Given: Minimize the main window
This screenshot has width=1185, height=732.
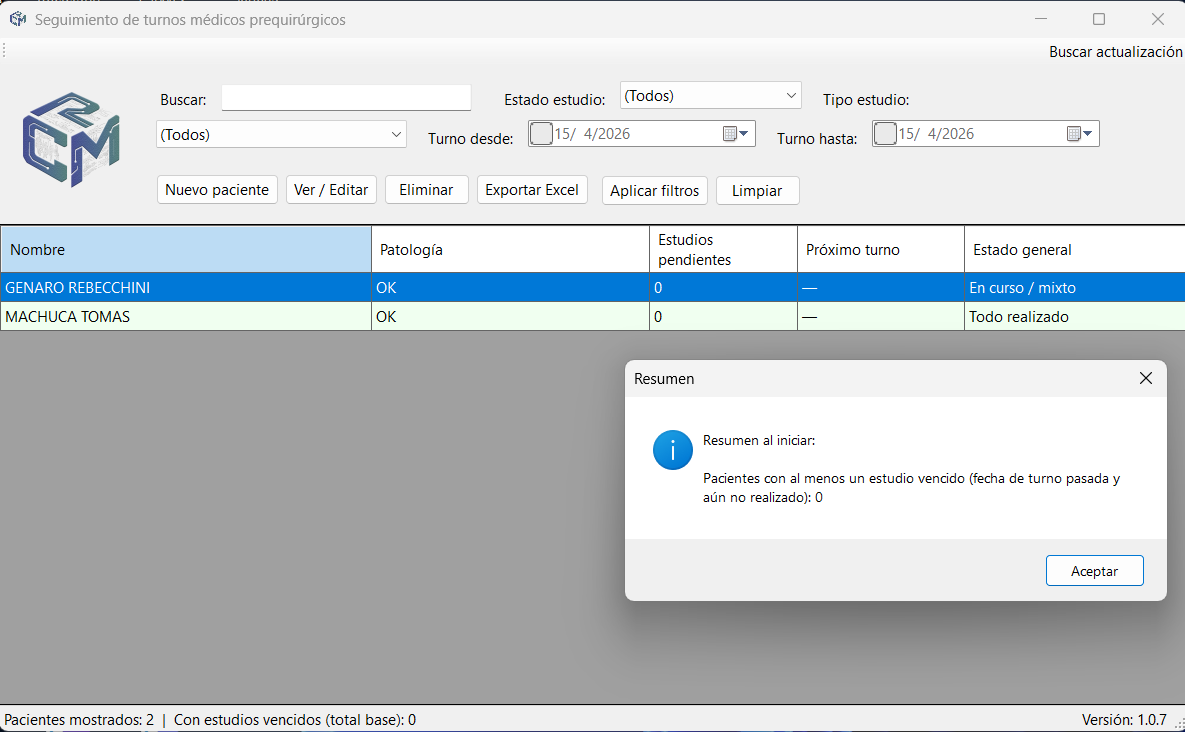Looking at the screenshot, I should [1041, 19].
